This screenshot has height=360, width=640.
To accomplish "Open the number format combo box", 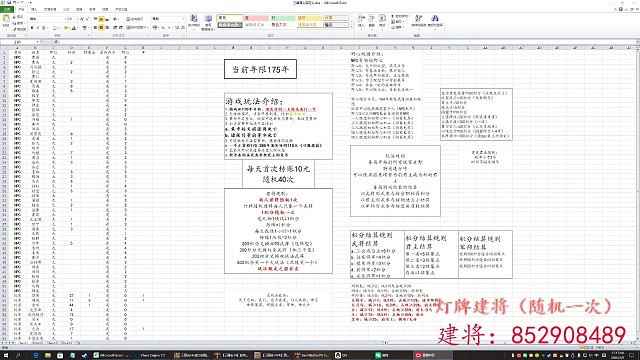I will tap(168, 19).
